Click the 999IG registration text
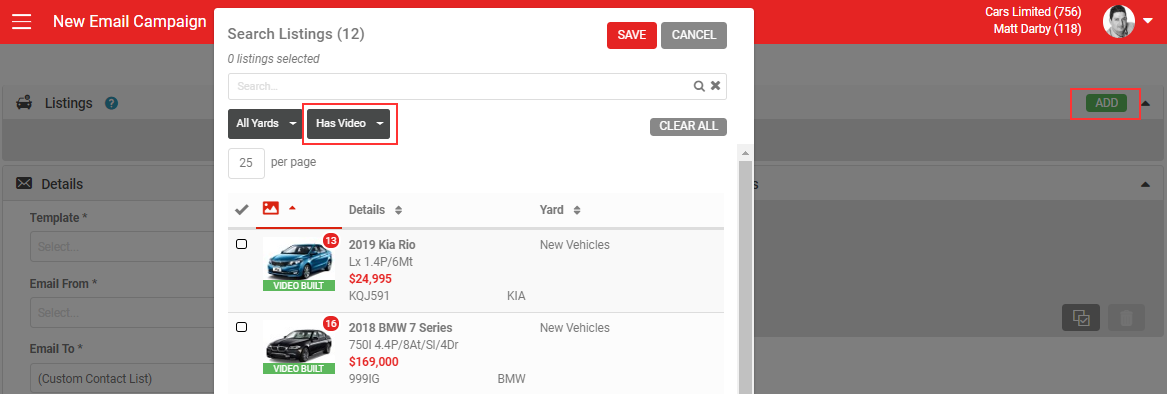The width and height of the screenshot is (1167, 394). click(x=365, y=378)
